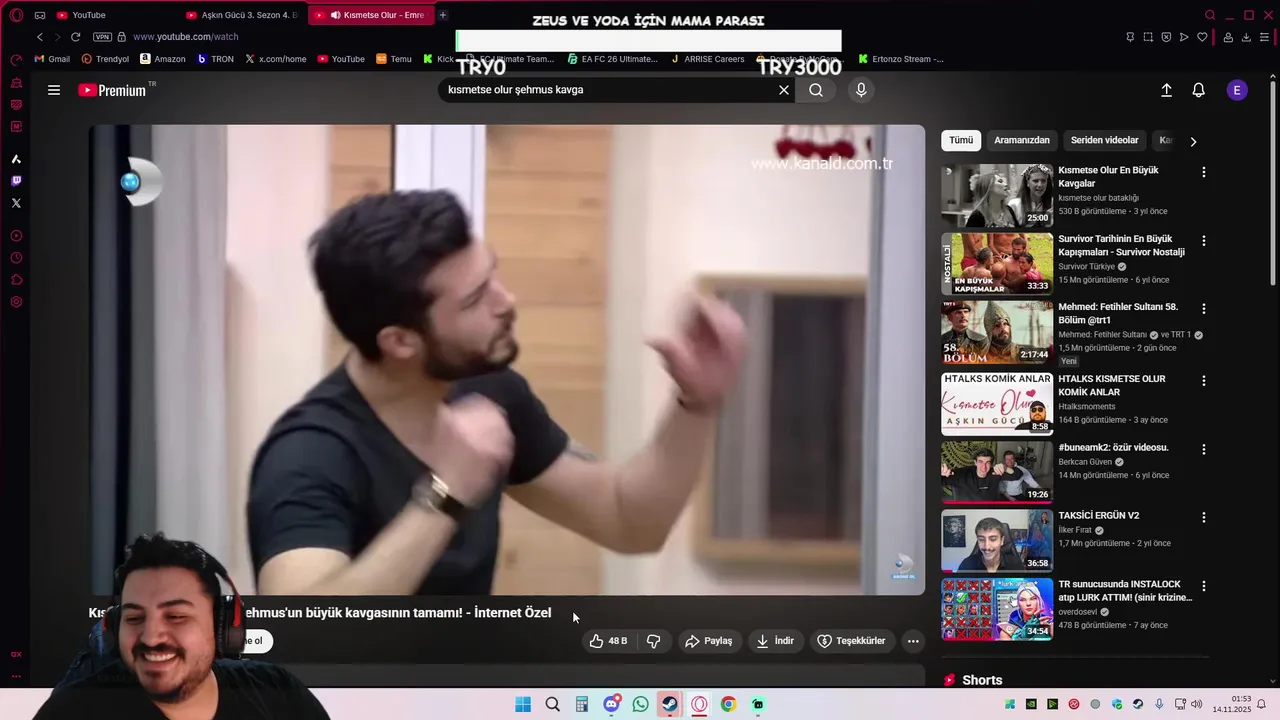Open options for HTALKS KISMETSE OLUR video
The image size is (1280, 720).
coord(1204,381)
